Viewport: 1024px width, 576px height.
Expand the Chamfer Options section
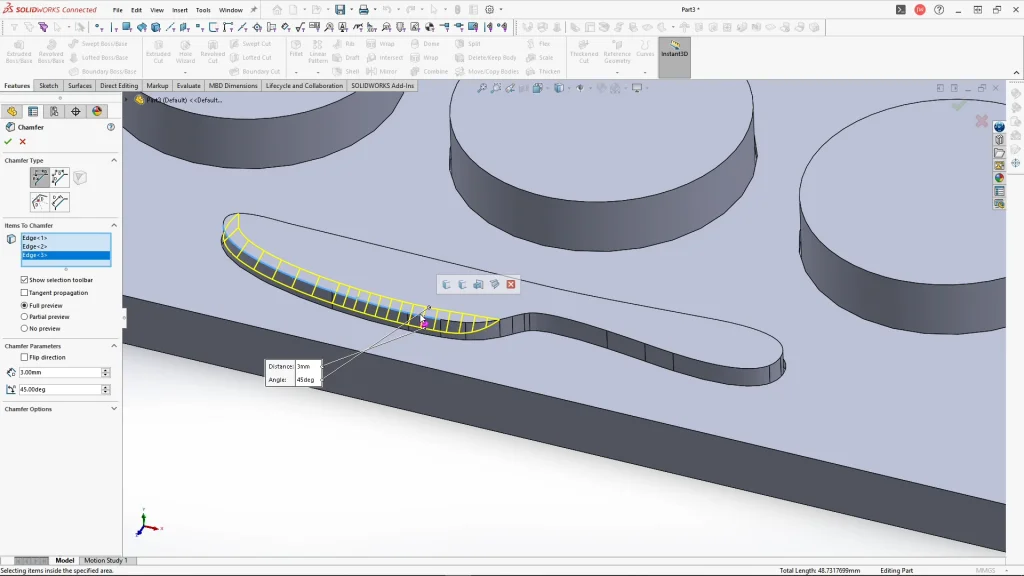point(113,409)
